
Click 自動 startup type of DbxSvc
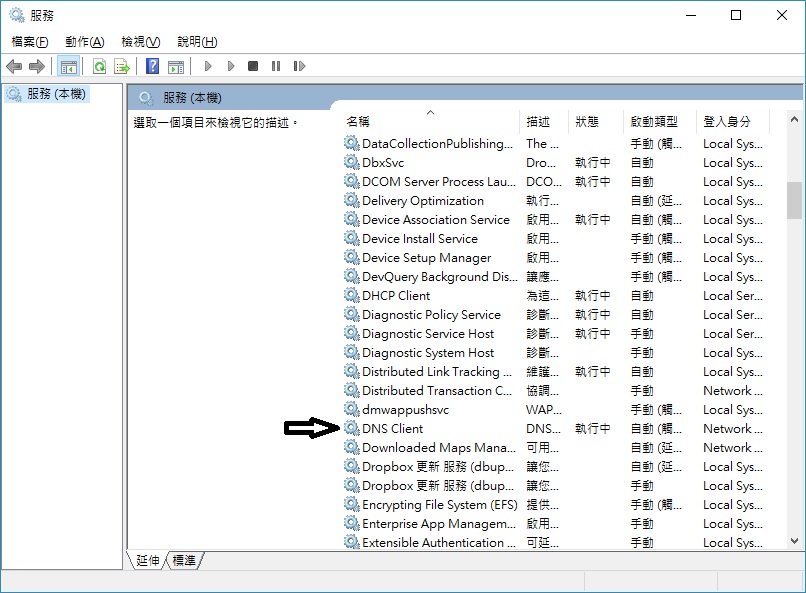tap(642, 162)
